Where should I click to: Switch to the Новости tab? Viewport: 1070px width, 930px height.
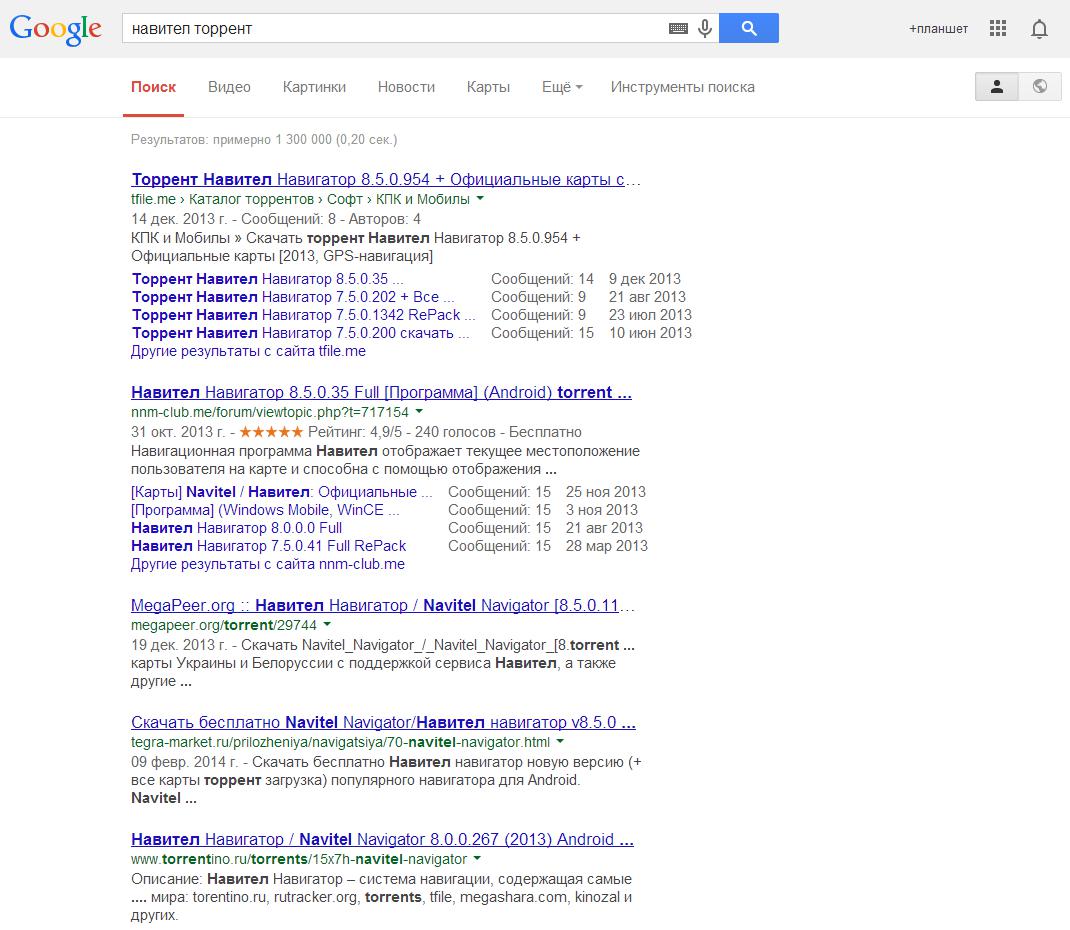[x=407, y=87]
